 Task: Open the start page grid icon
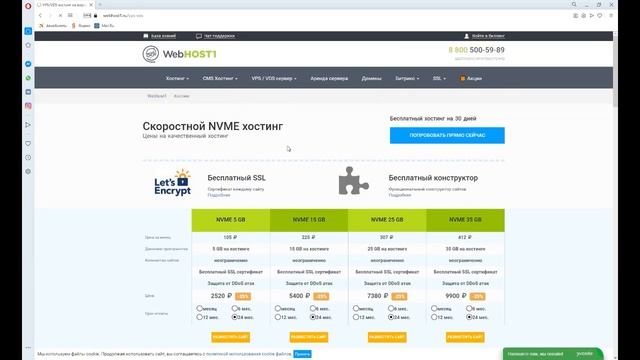tap(70, 16)
